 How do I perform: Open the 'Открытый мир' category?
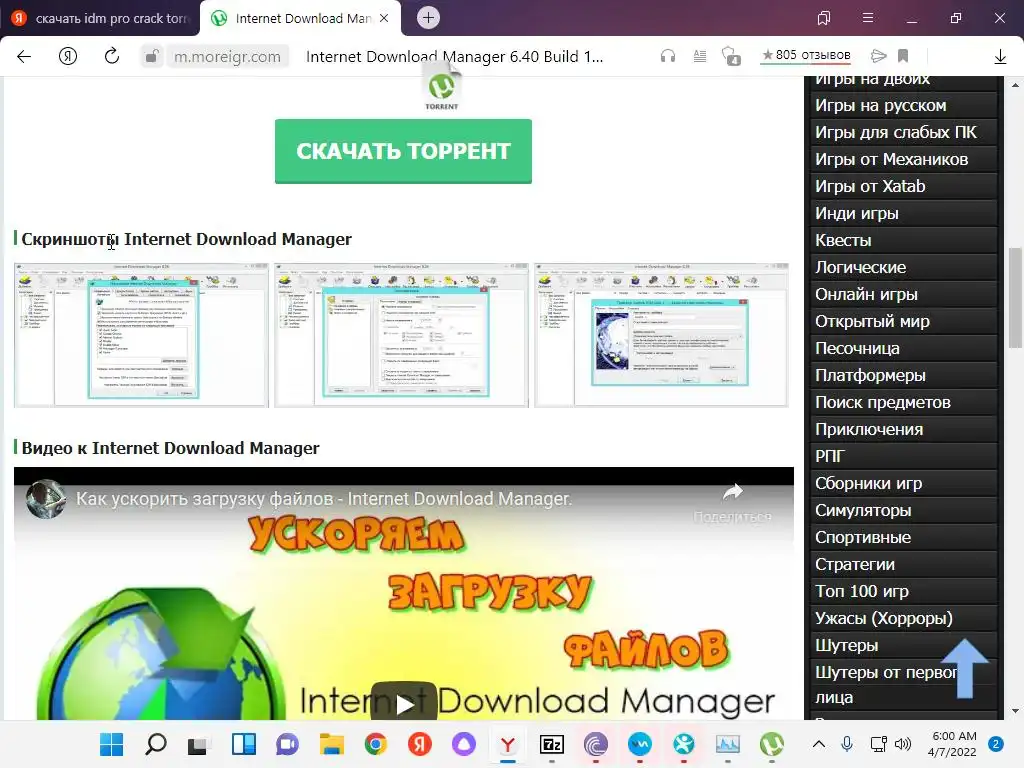point(903,321)
